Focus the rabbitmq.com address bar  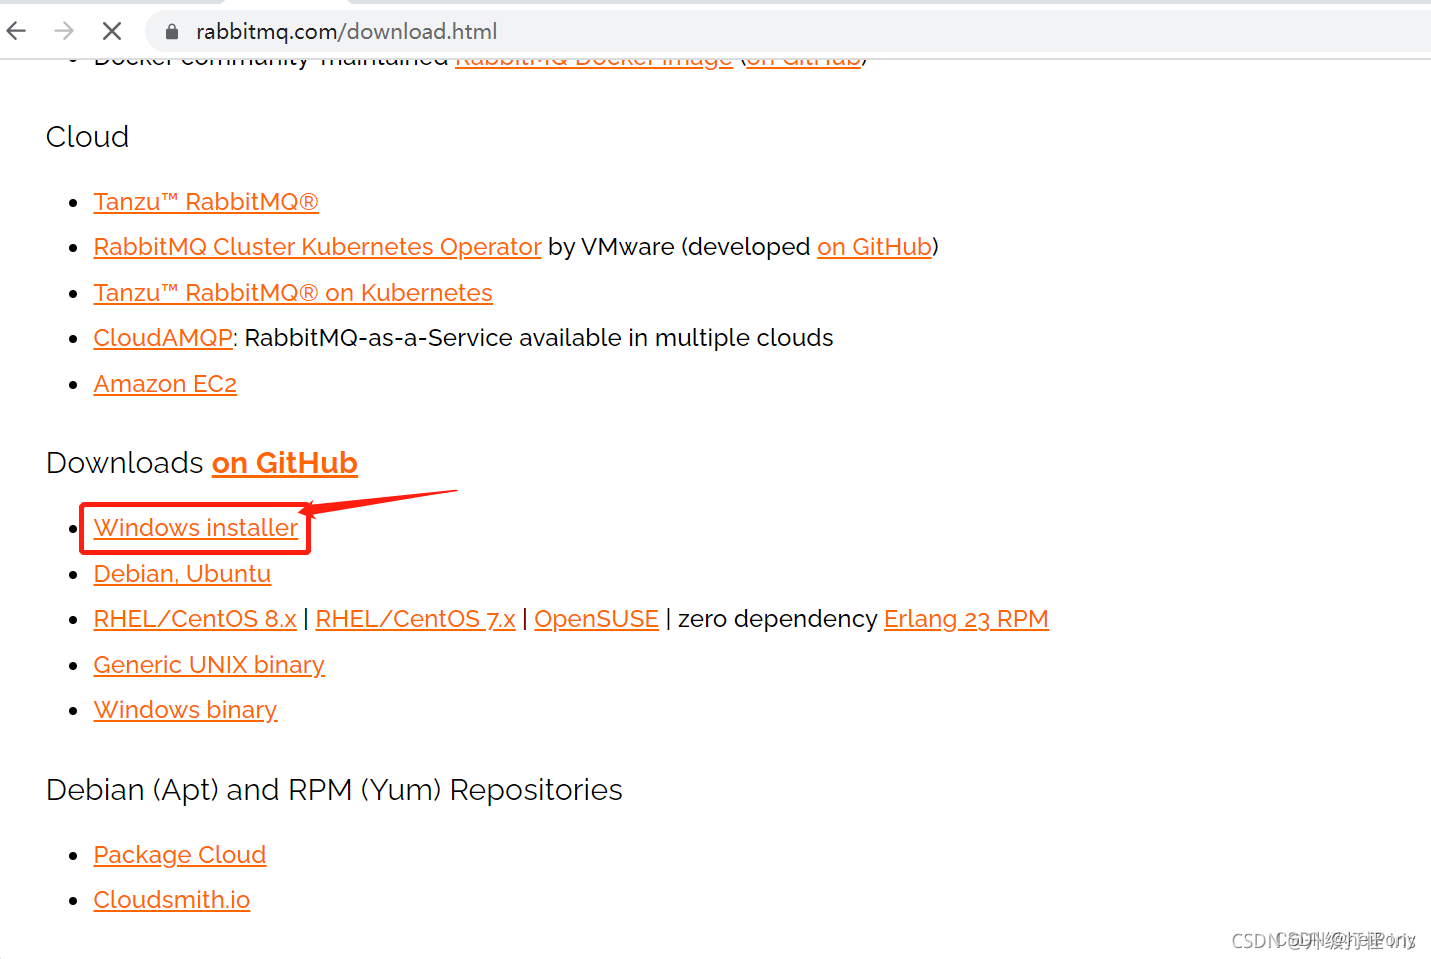tap(788, 31)
